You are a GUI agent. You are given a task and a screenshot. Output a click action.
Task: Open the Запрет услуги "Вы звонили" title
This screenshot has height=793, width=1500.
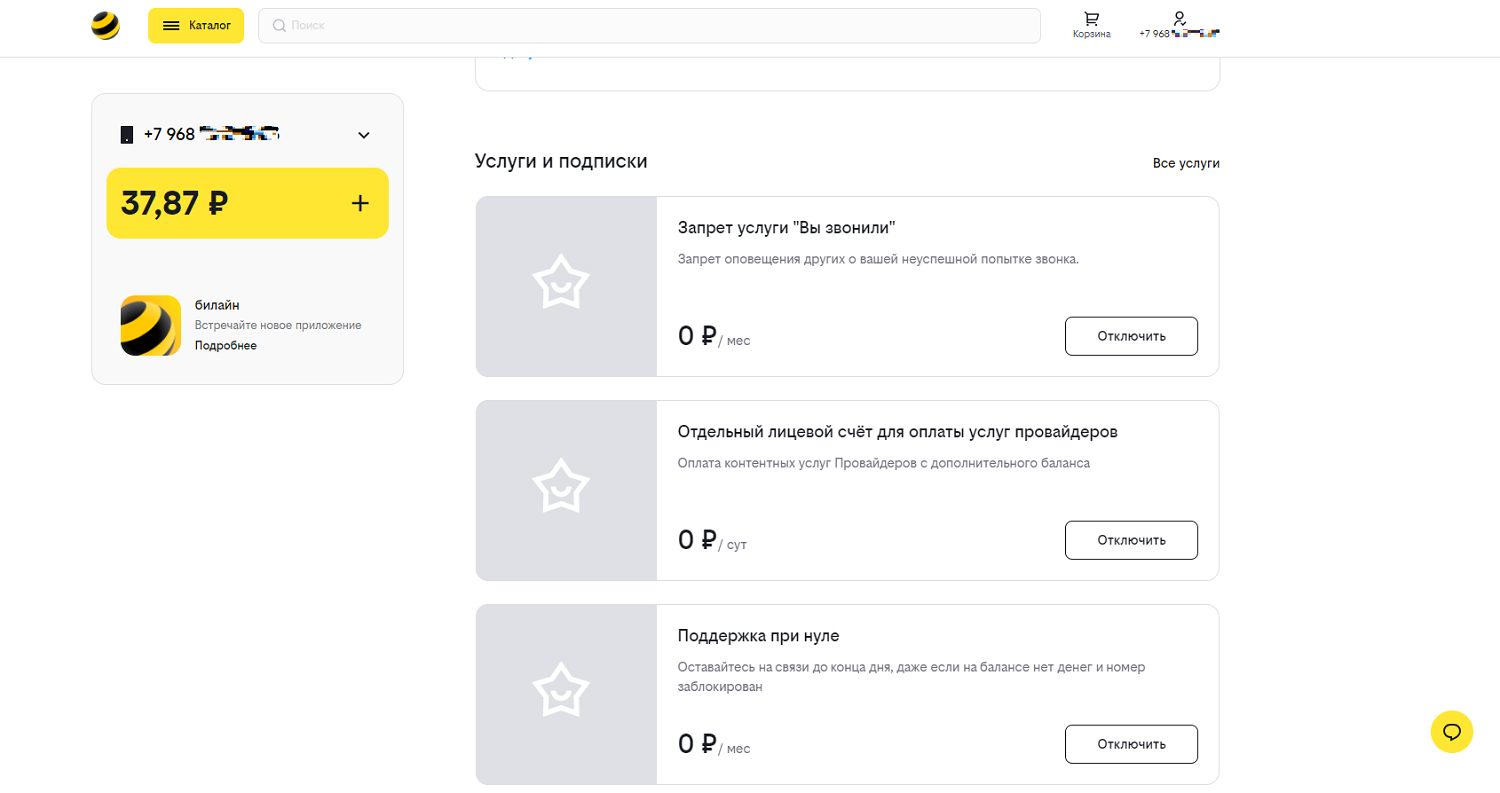coord(786,228)
